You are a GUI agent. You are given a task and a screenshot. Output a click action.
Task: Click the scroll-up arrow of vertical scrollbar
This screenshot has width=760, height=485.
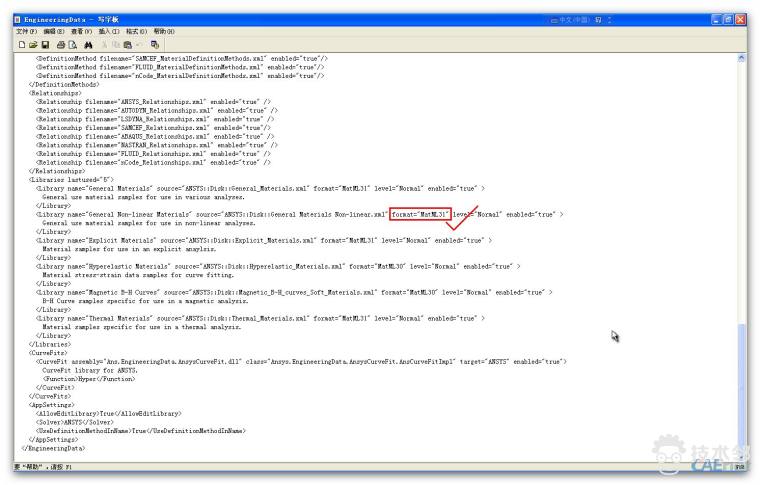tap(741, 59)
